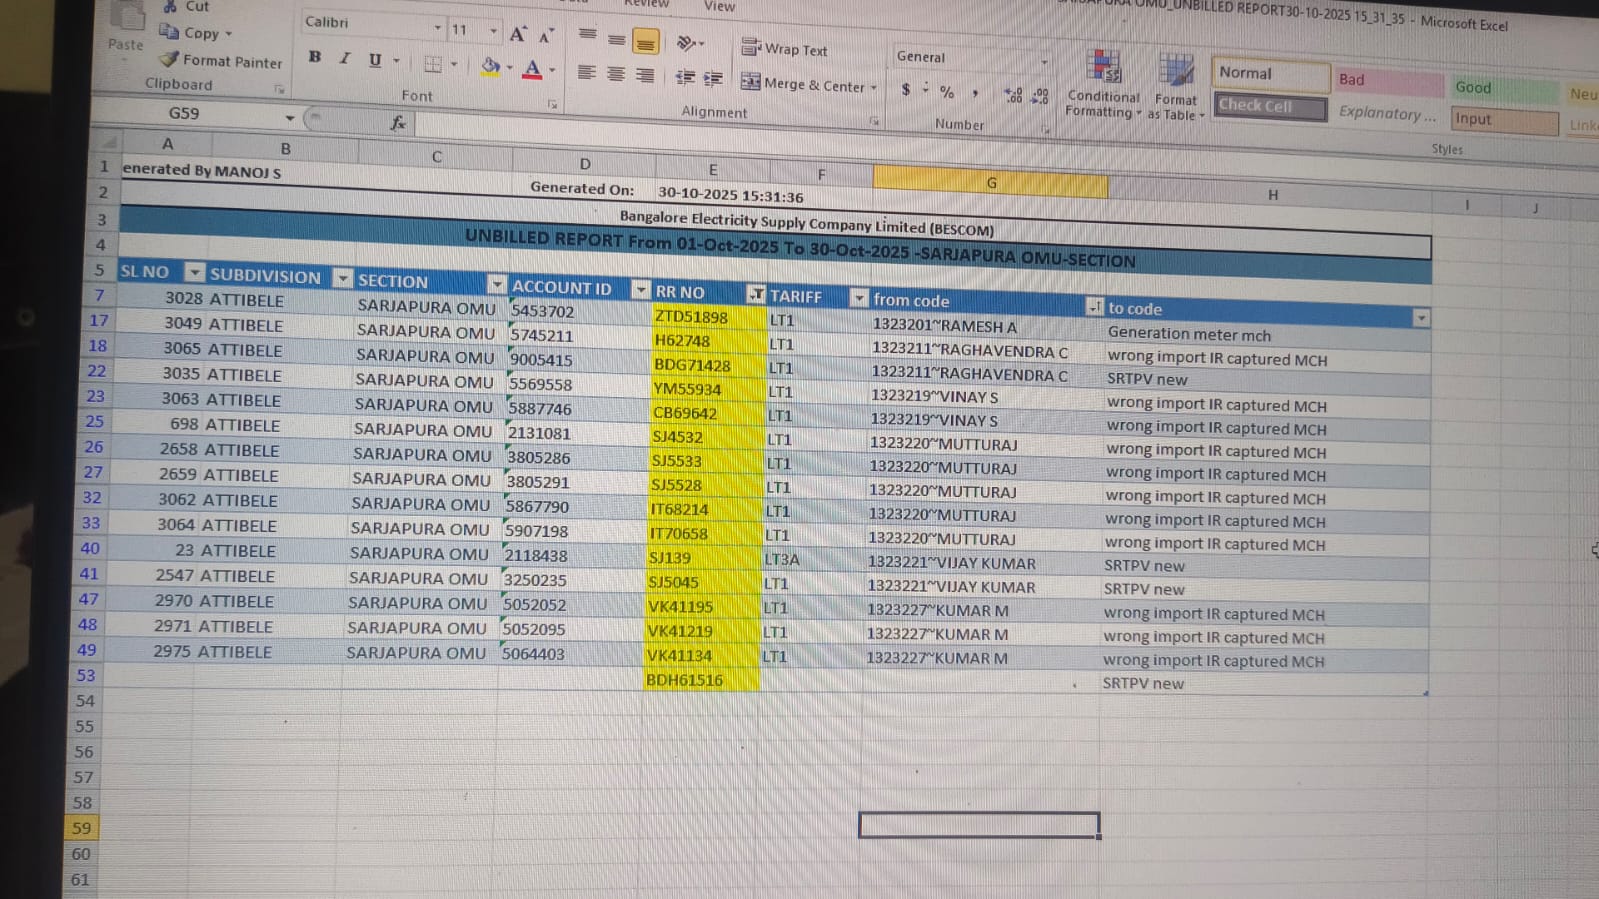
Task: Open TARIFF column filter dropdown
Action: (x=859, y=298)
